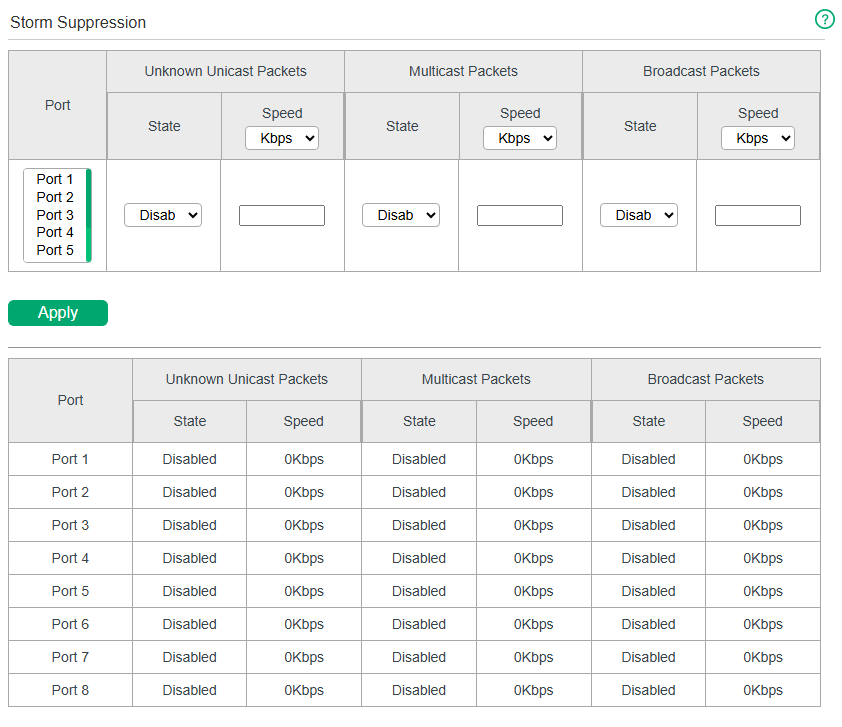
Task: Click Multicast Packets speed input field
Action: coord(520,215)
